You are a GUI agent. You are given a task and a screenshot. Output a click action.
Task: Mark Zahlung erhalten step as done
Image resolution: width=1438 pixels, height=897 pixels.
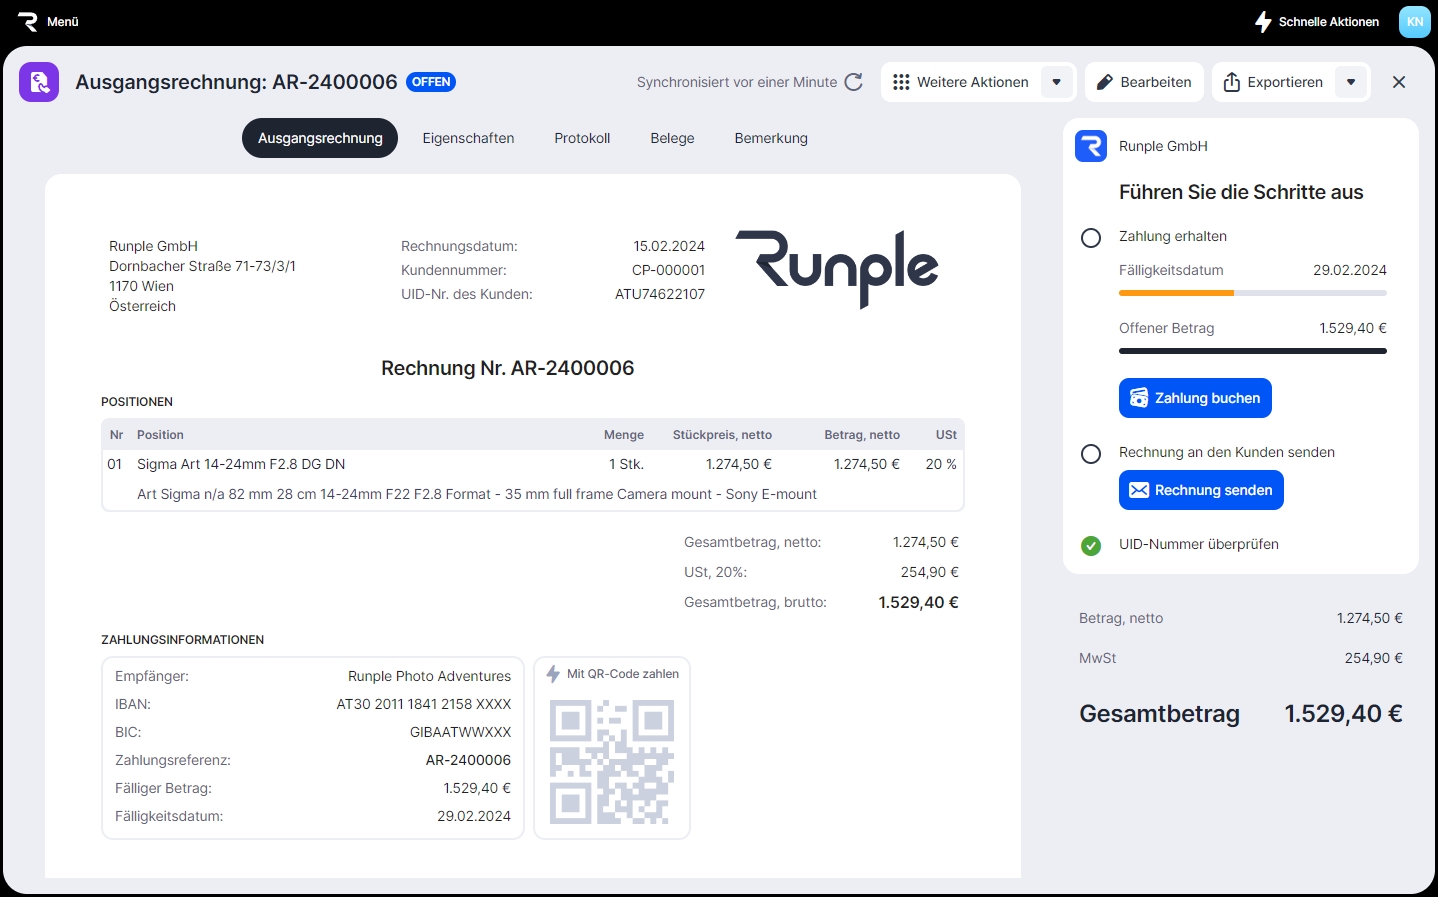click(x=1091, y=238)
